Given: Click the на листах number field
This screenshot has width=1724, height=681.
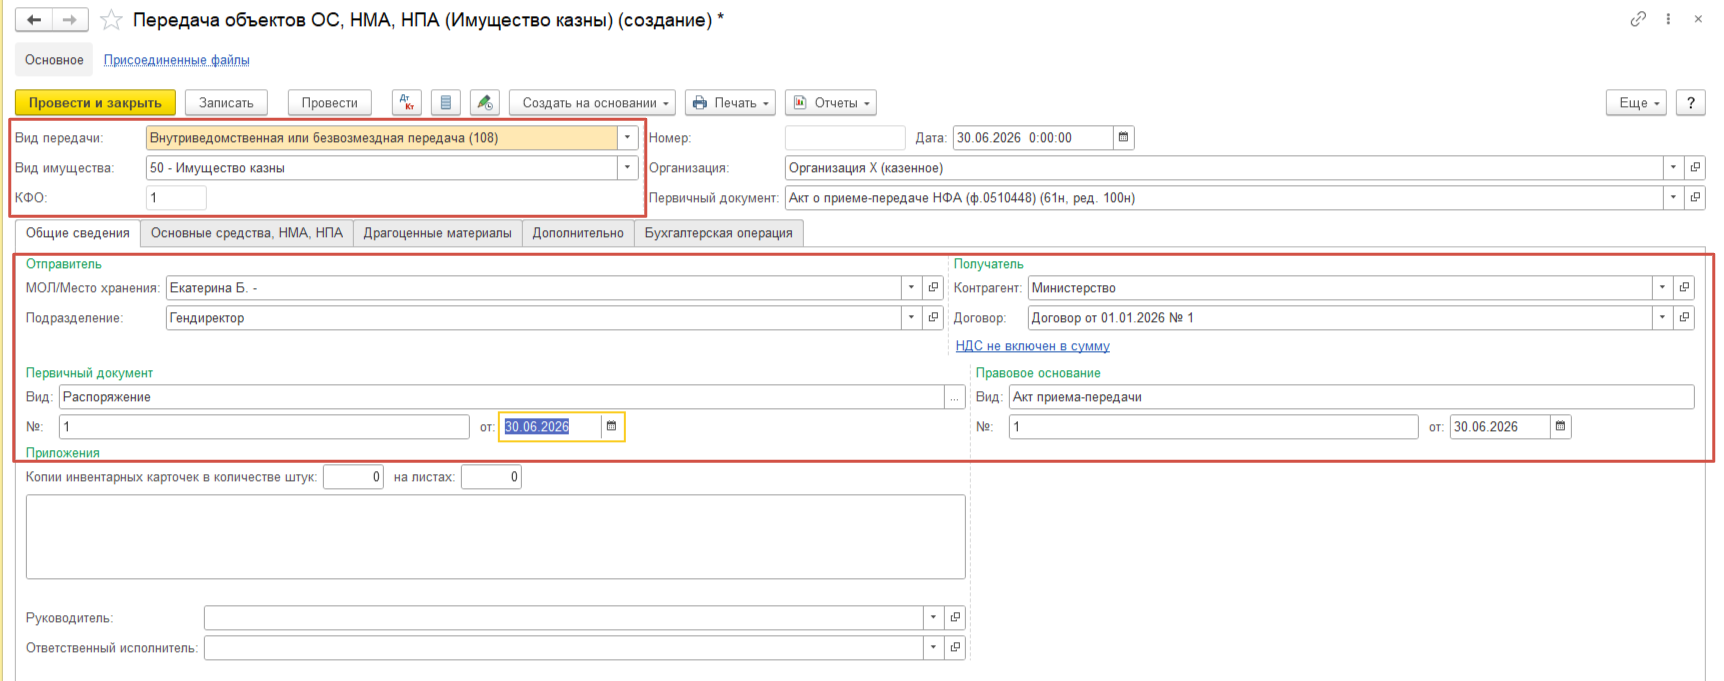Looking at the screenshot, I should click(491, 477).
